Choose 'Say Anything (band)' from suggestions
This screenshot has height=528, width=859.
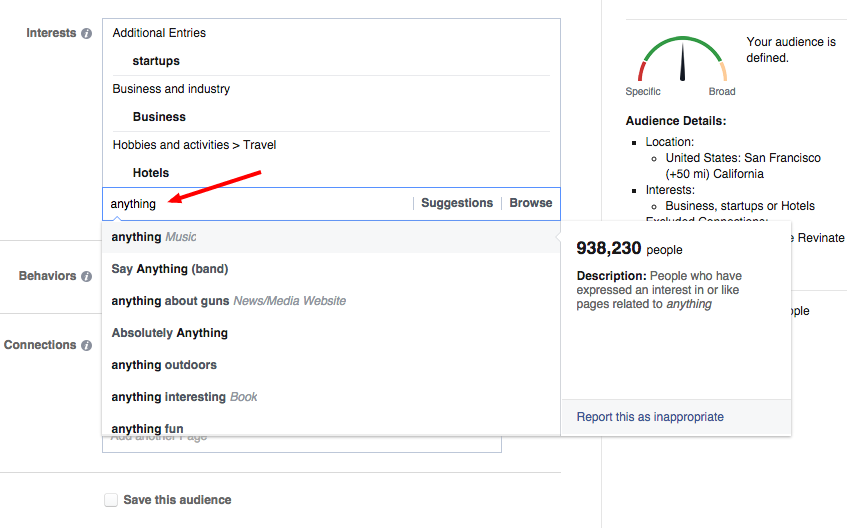click(x=170, y=269)
